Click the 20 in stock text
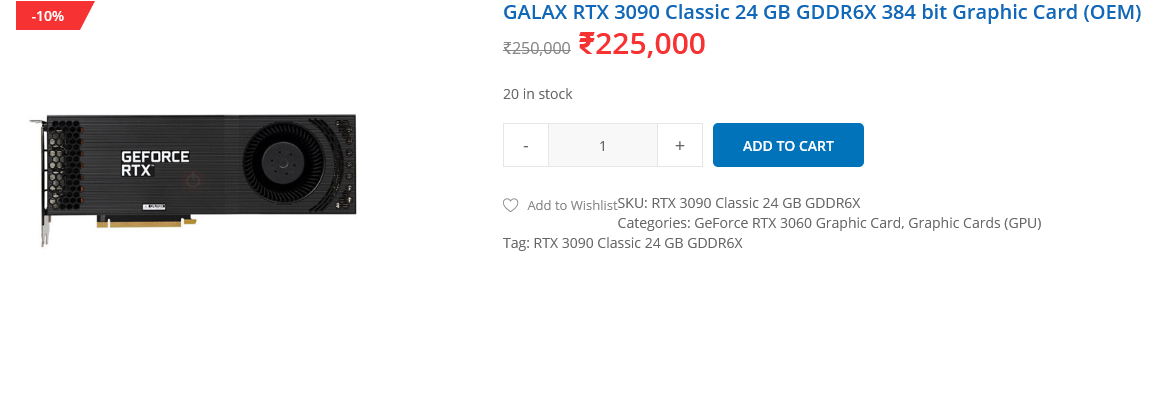 coord(538,94)
